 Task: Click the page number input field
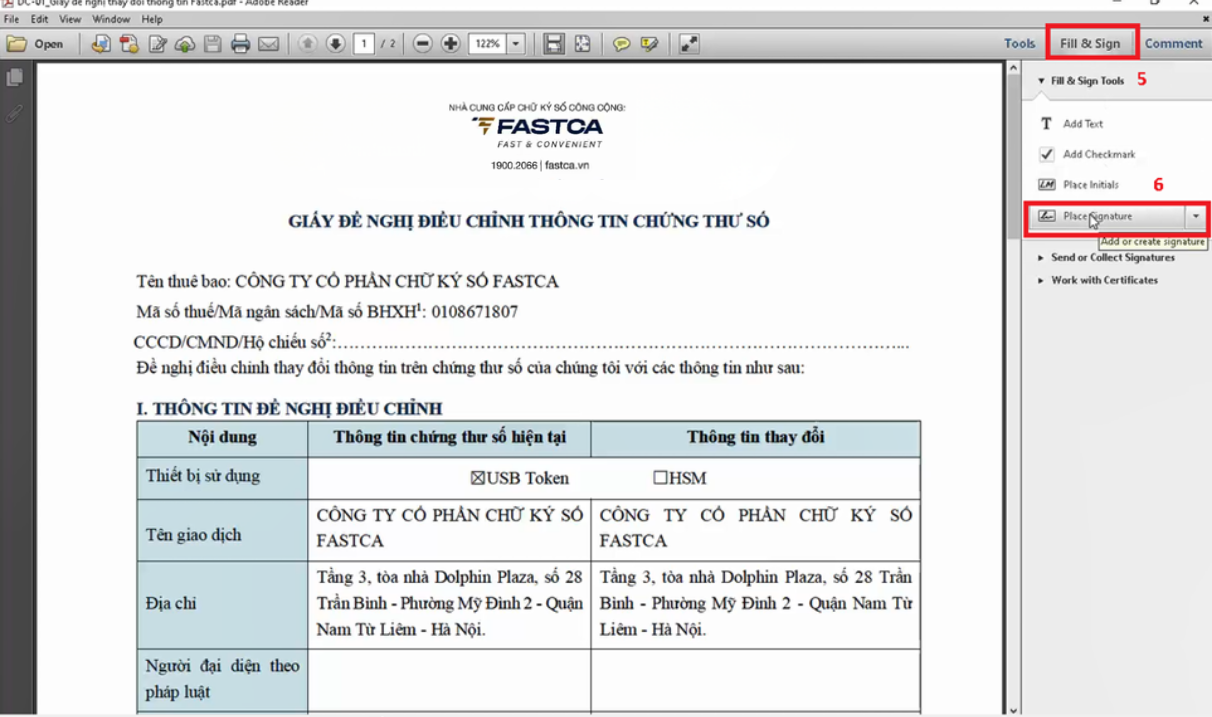coord(364,44)
